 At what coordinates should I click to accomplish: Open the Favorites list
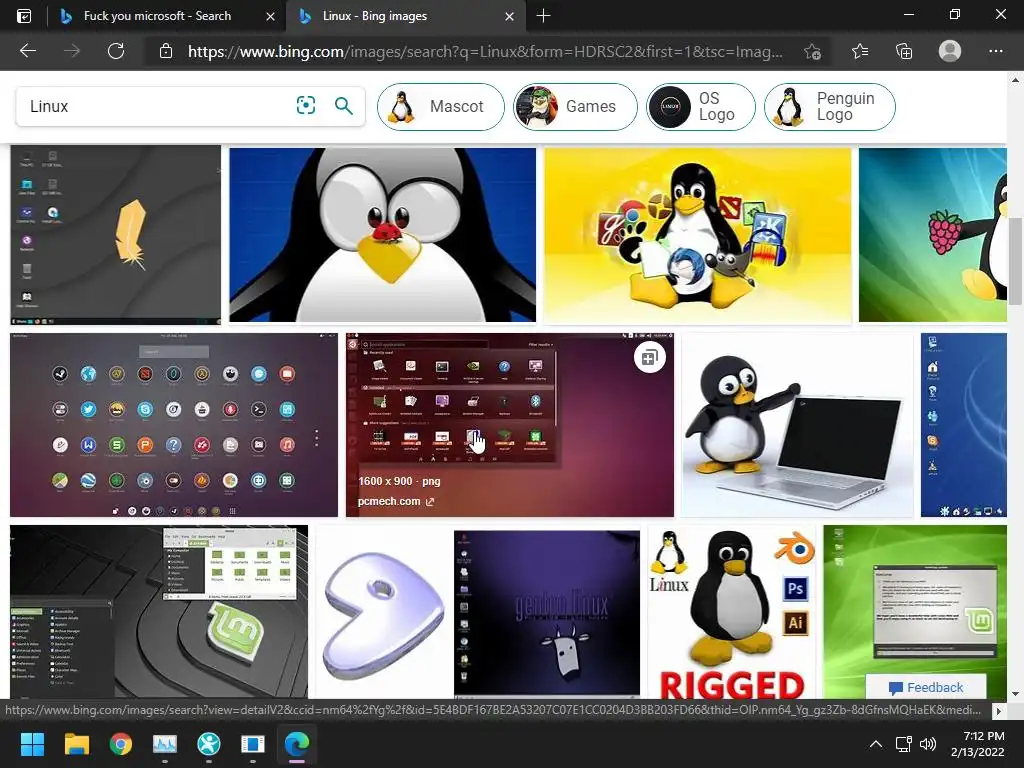coord(860,51)
